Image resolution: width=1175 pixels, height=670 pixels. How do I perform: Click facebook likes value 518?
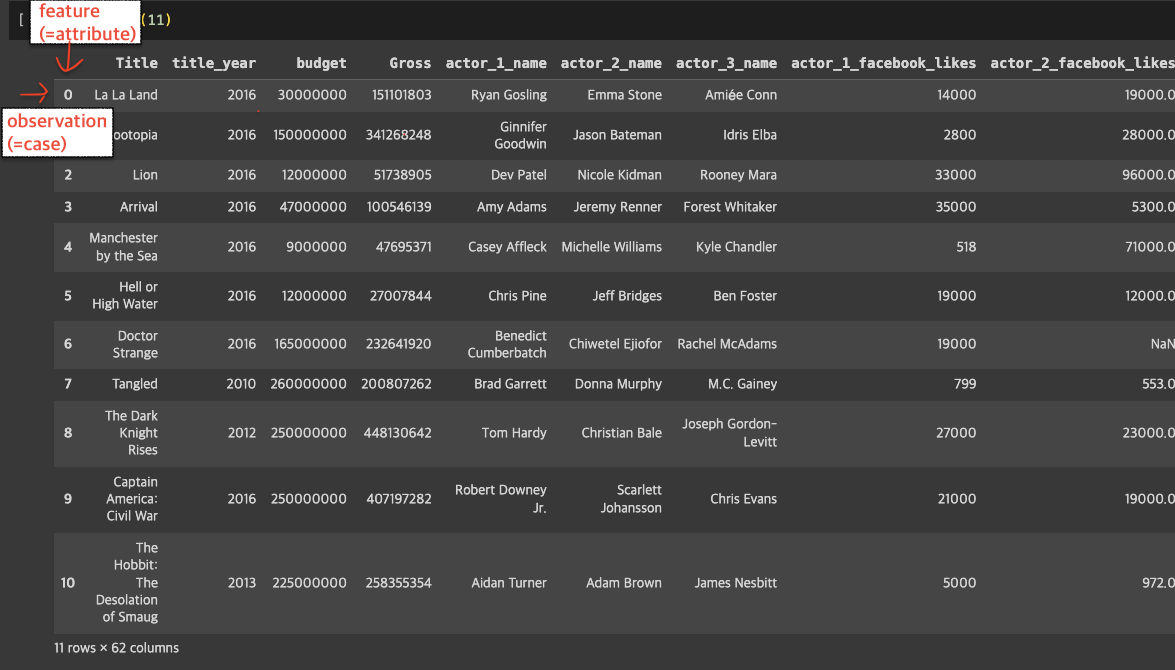point(966,247)
